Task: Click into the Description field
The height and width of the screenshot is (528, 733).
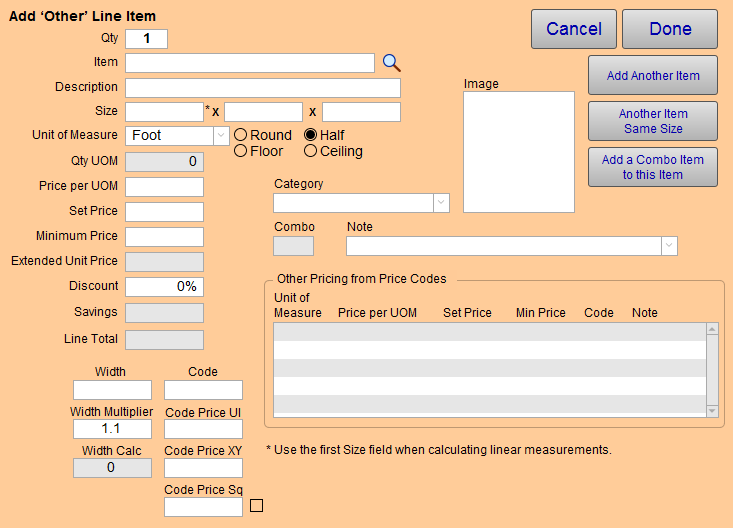Action: (x=263, y=87)
